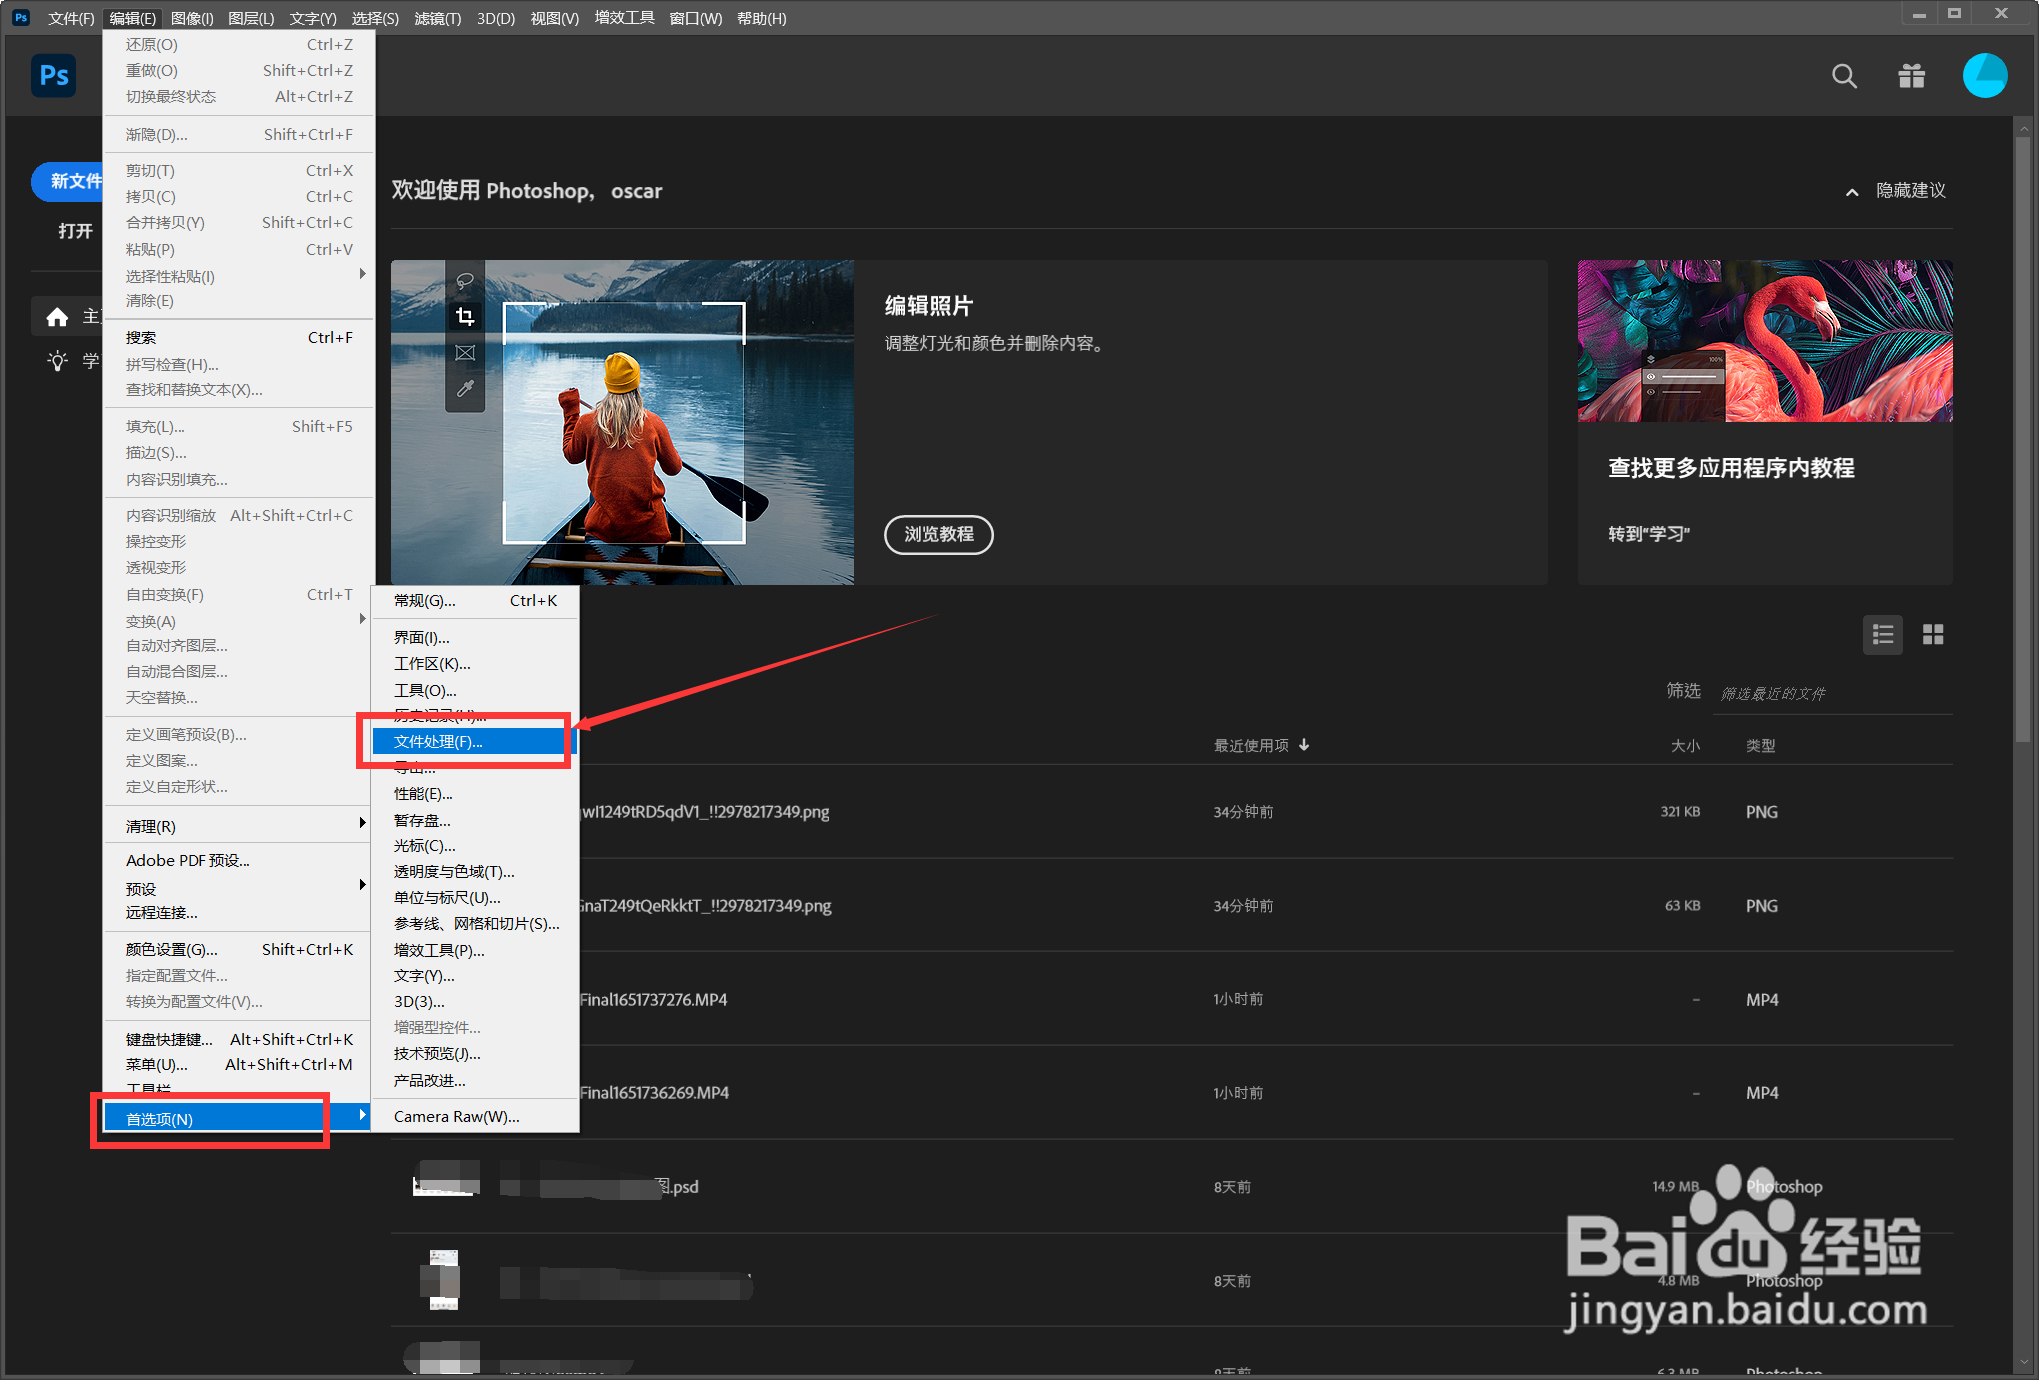Open the flamingo tutorial thumbnail
Screen dimensions: 2039x1380
click(1764, 341)
